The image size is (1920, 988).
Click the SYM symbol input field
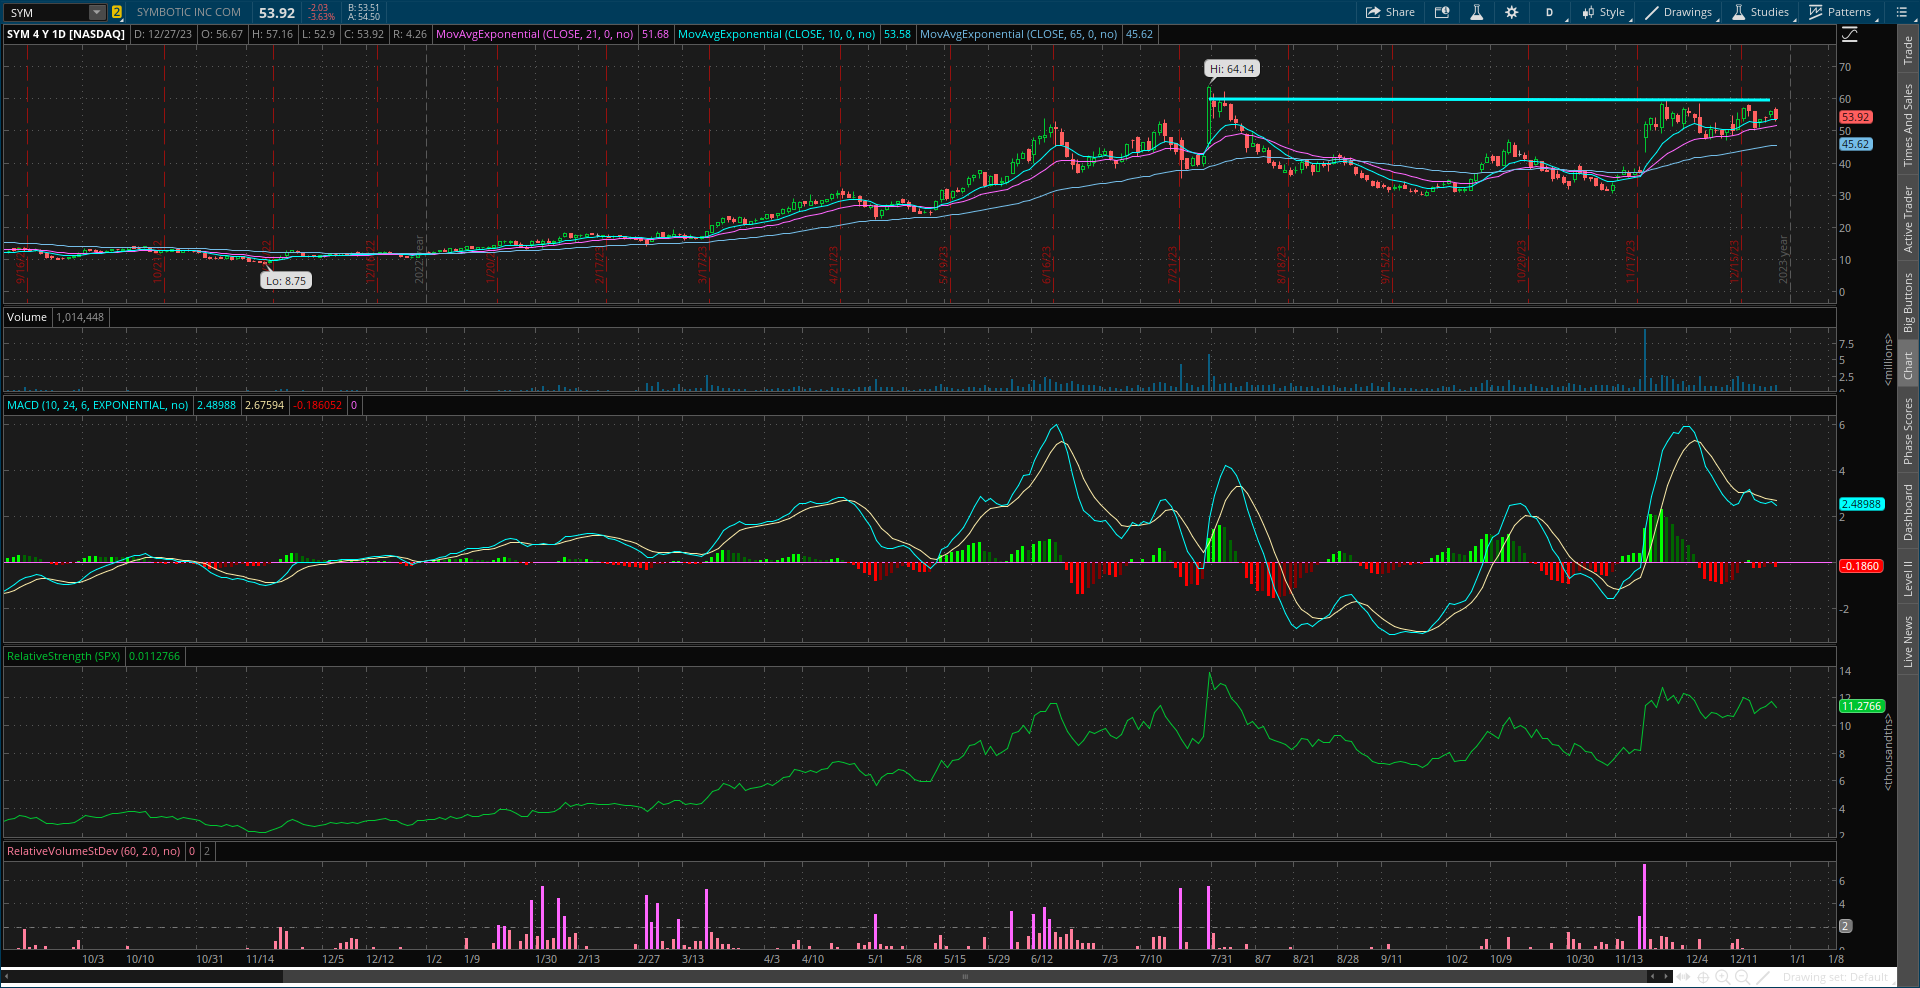(x=46, y=12)
